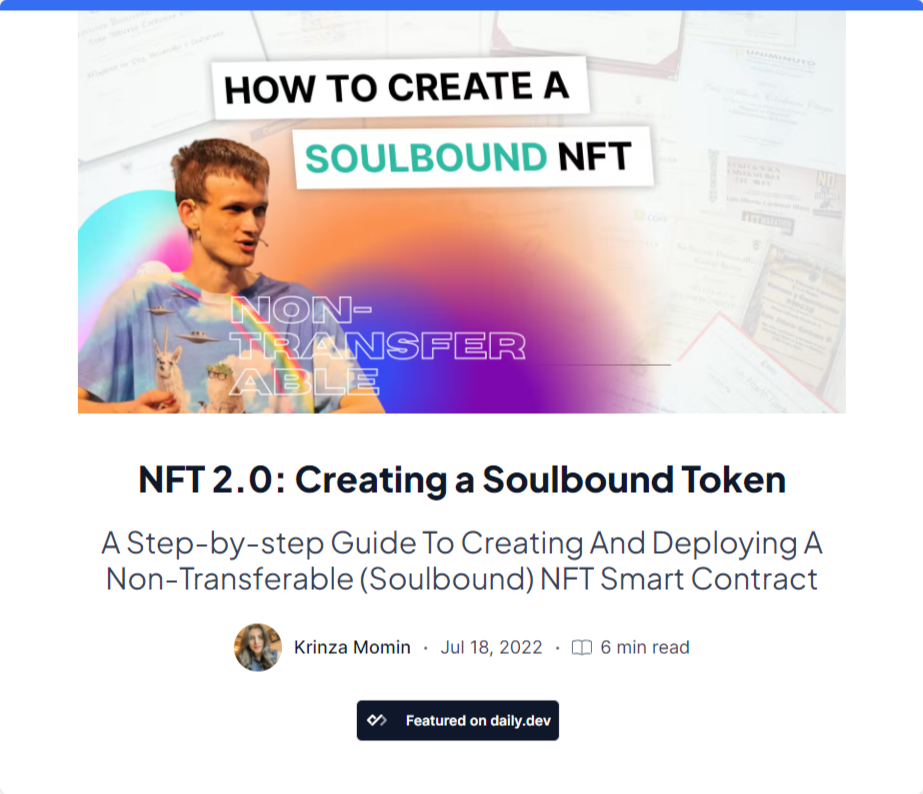Click the "Jul 18, 2022" publish date
Viewport: 923px width, 794px height.
click(491, 647)
